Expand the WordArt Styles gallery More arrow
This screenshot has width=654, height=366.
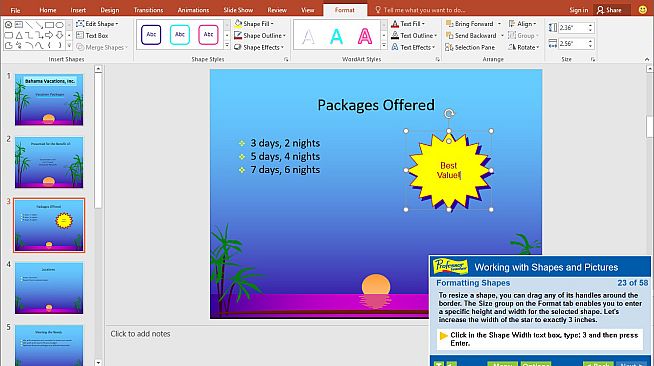(384, 45)
